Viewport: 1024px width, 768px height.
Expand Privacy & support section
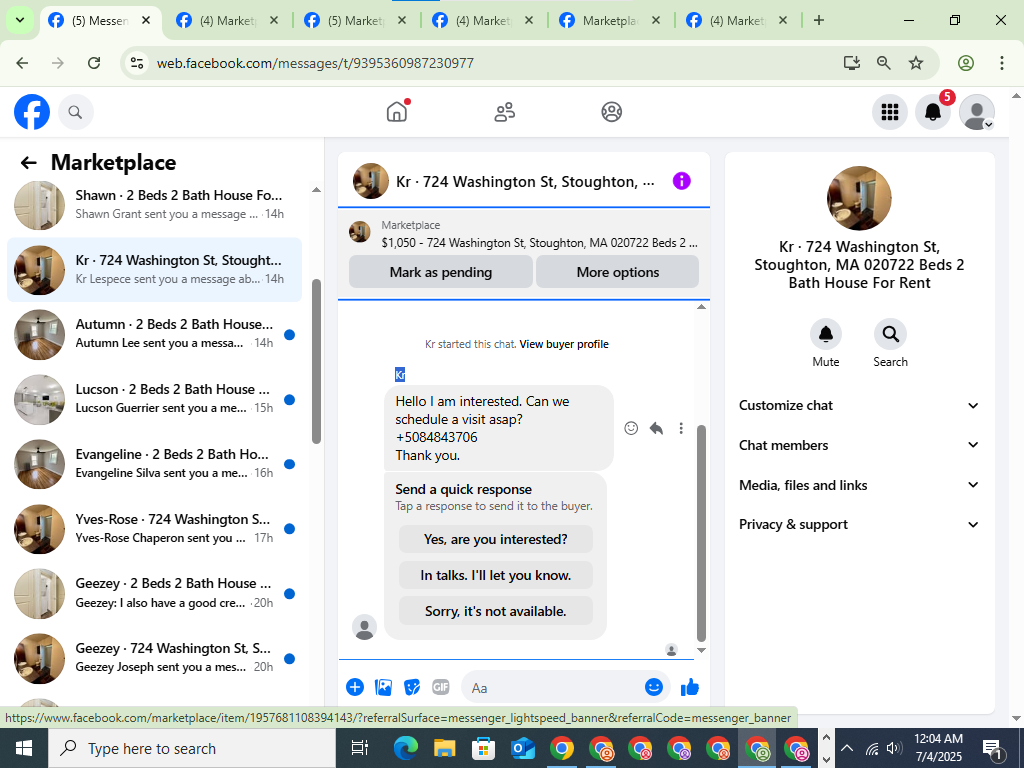859,524
